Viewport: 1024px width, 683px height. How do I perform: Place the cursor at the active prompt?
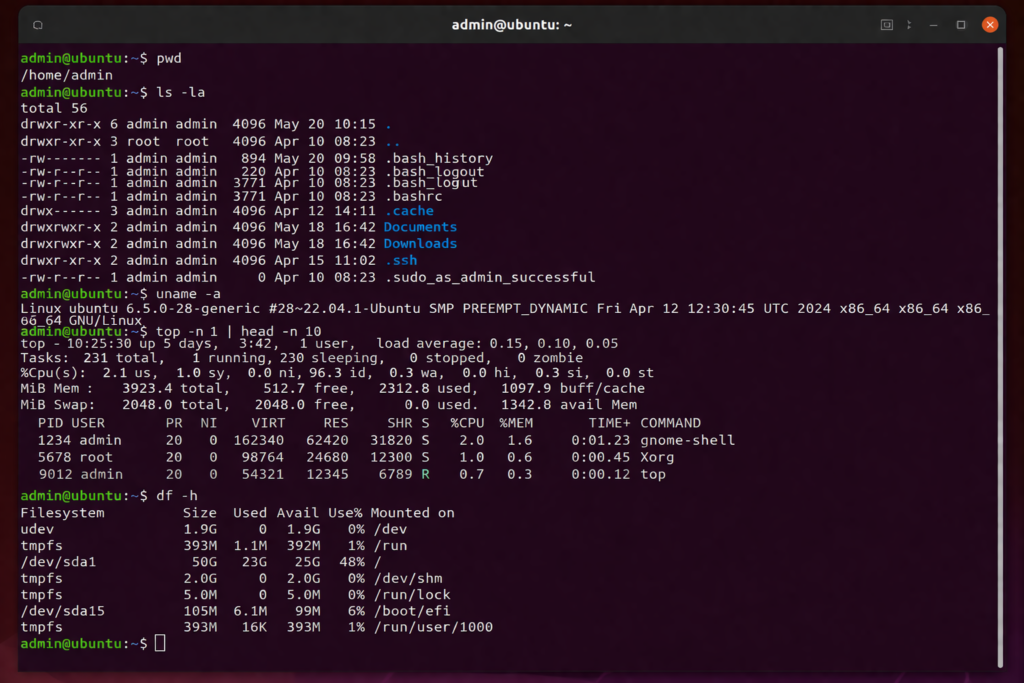[x=161, y=643]
